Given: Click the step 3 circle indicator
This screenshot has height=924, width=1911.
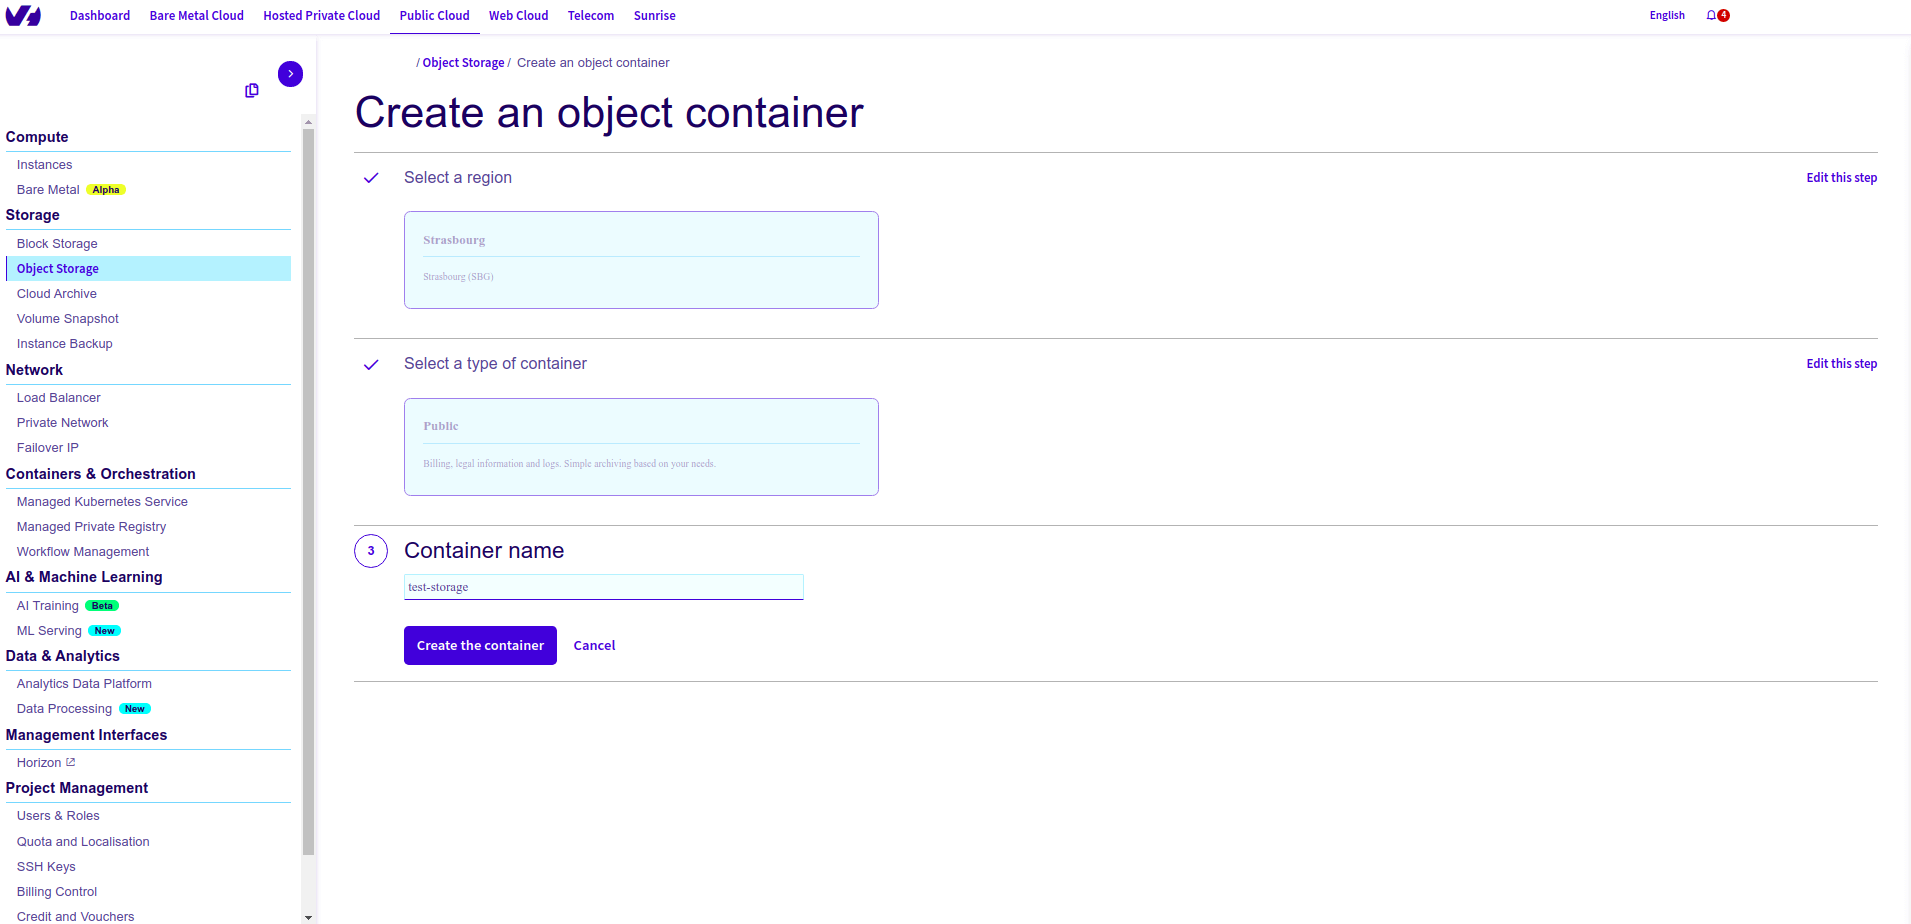Looking at the screenshot, I should point(371,551).
